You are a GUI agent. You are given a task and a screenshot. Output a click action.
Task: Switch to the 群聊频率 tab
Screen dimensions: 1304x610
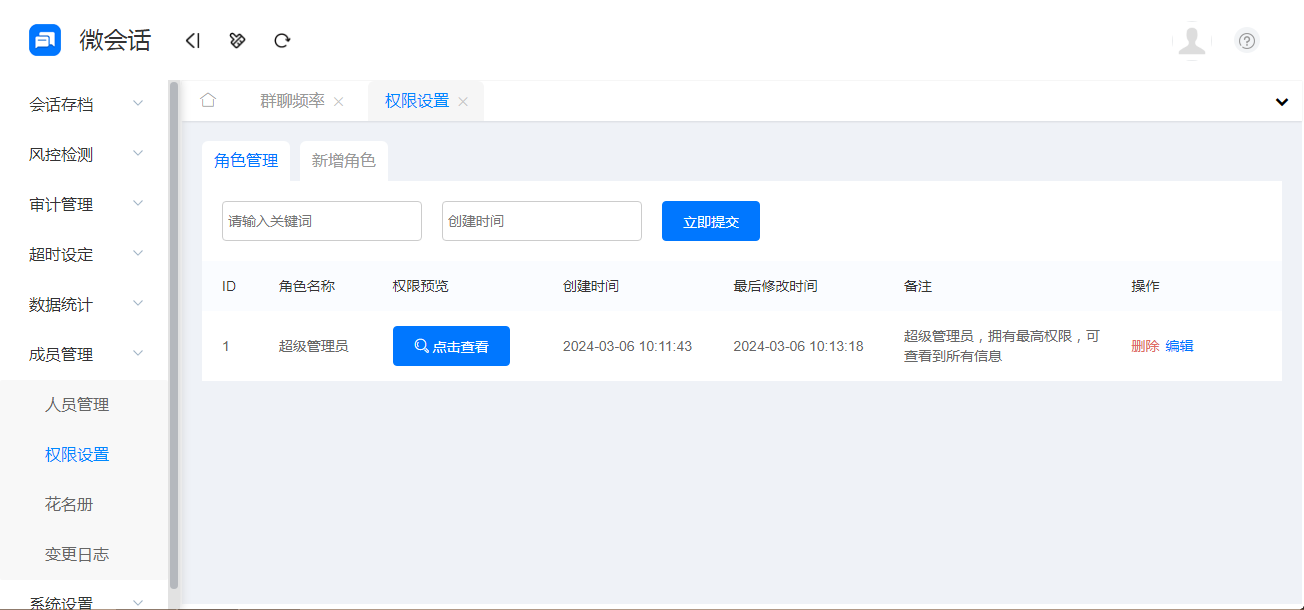tap(295, 101)
